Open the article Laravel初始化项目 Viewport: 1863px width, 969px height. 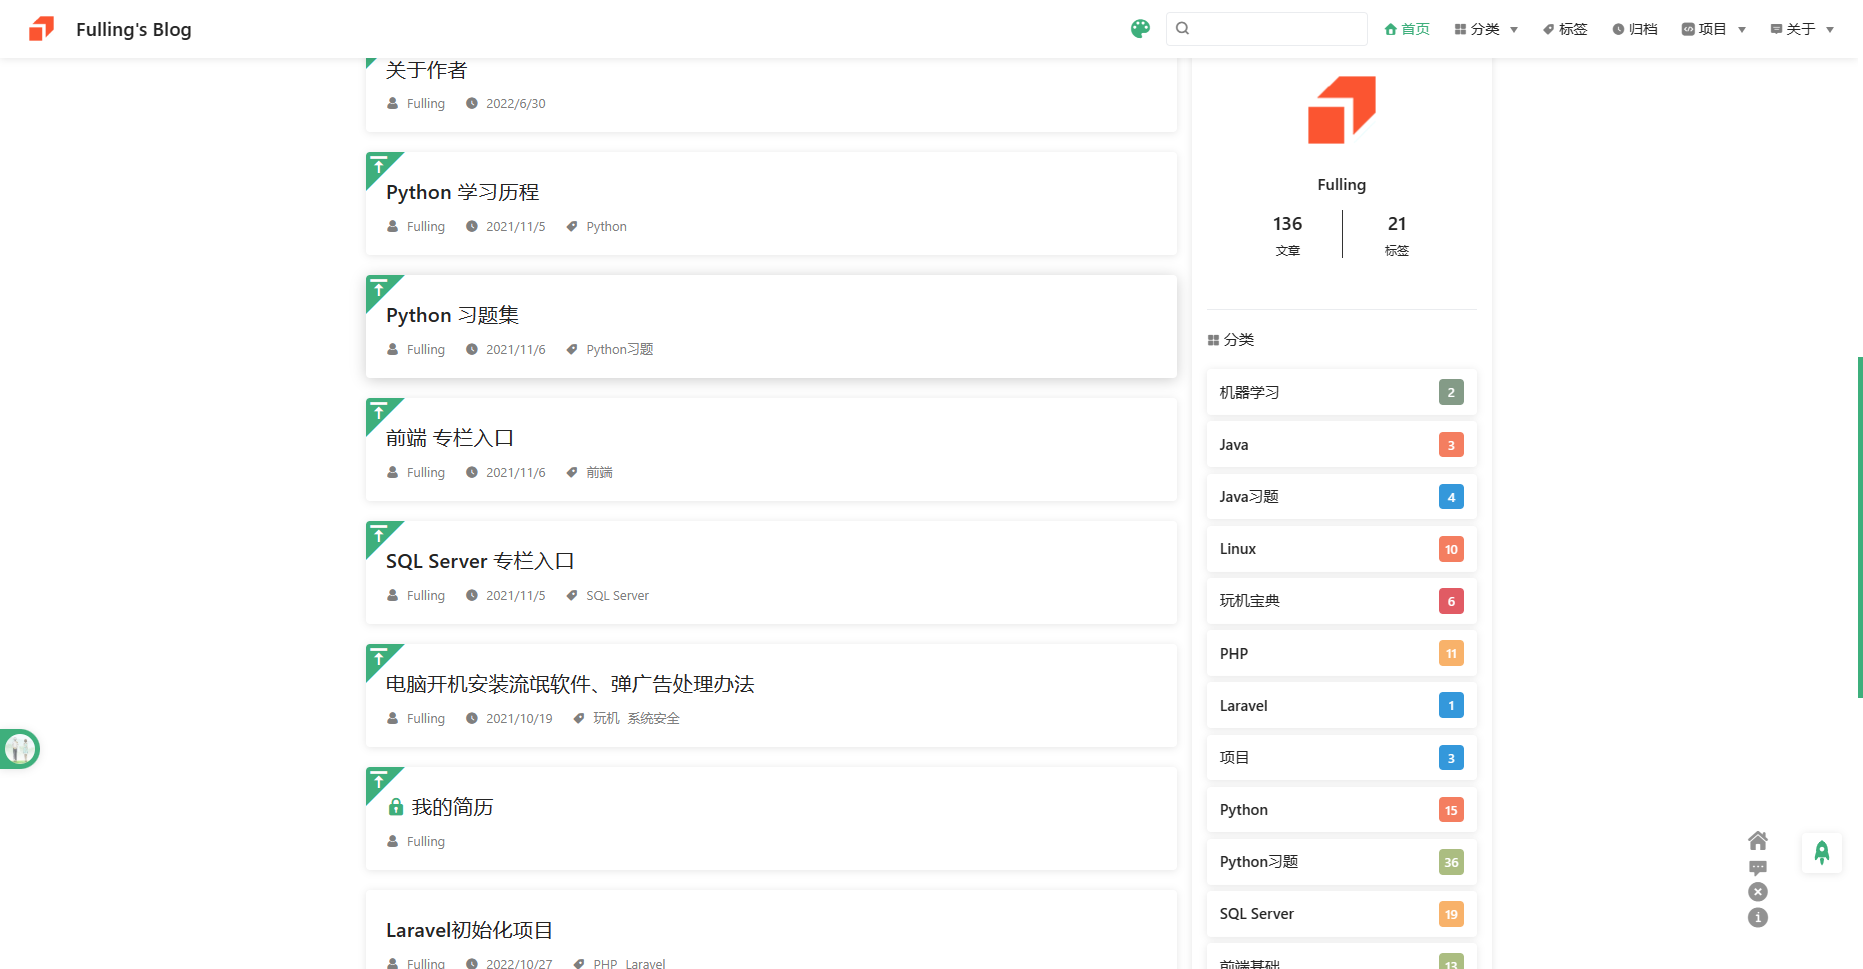pos(469,930)
